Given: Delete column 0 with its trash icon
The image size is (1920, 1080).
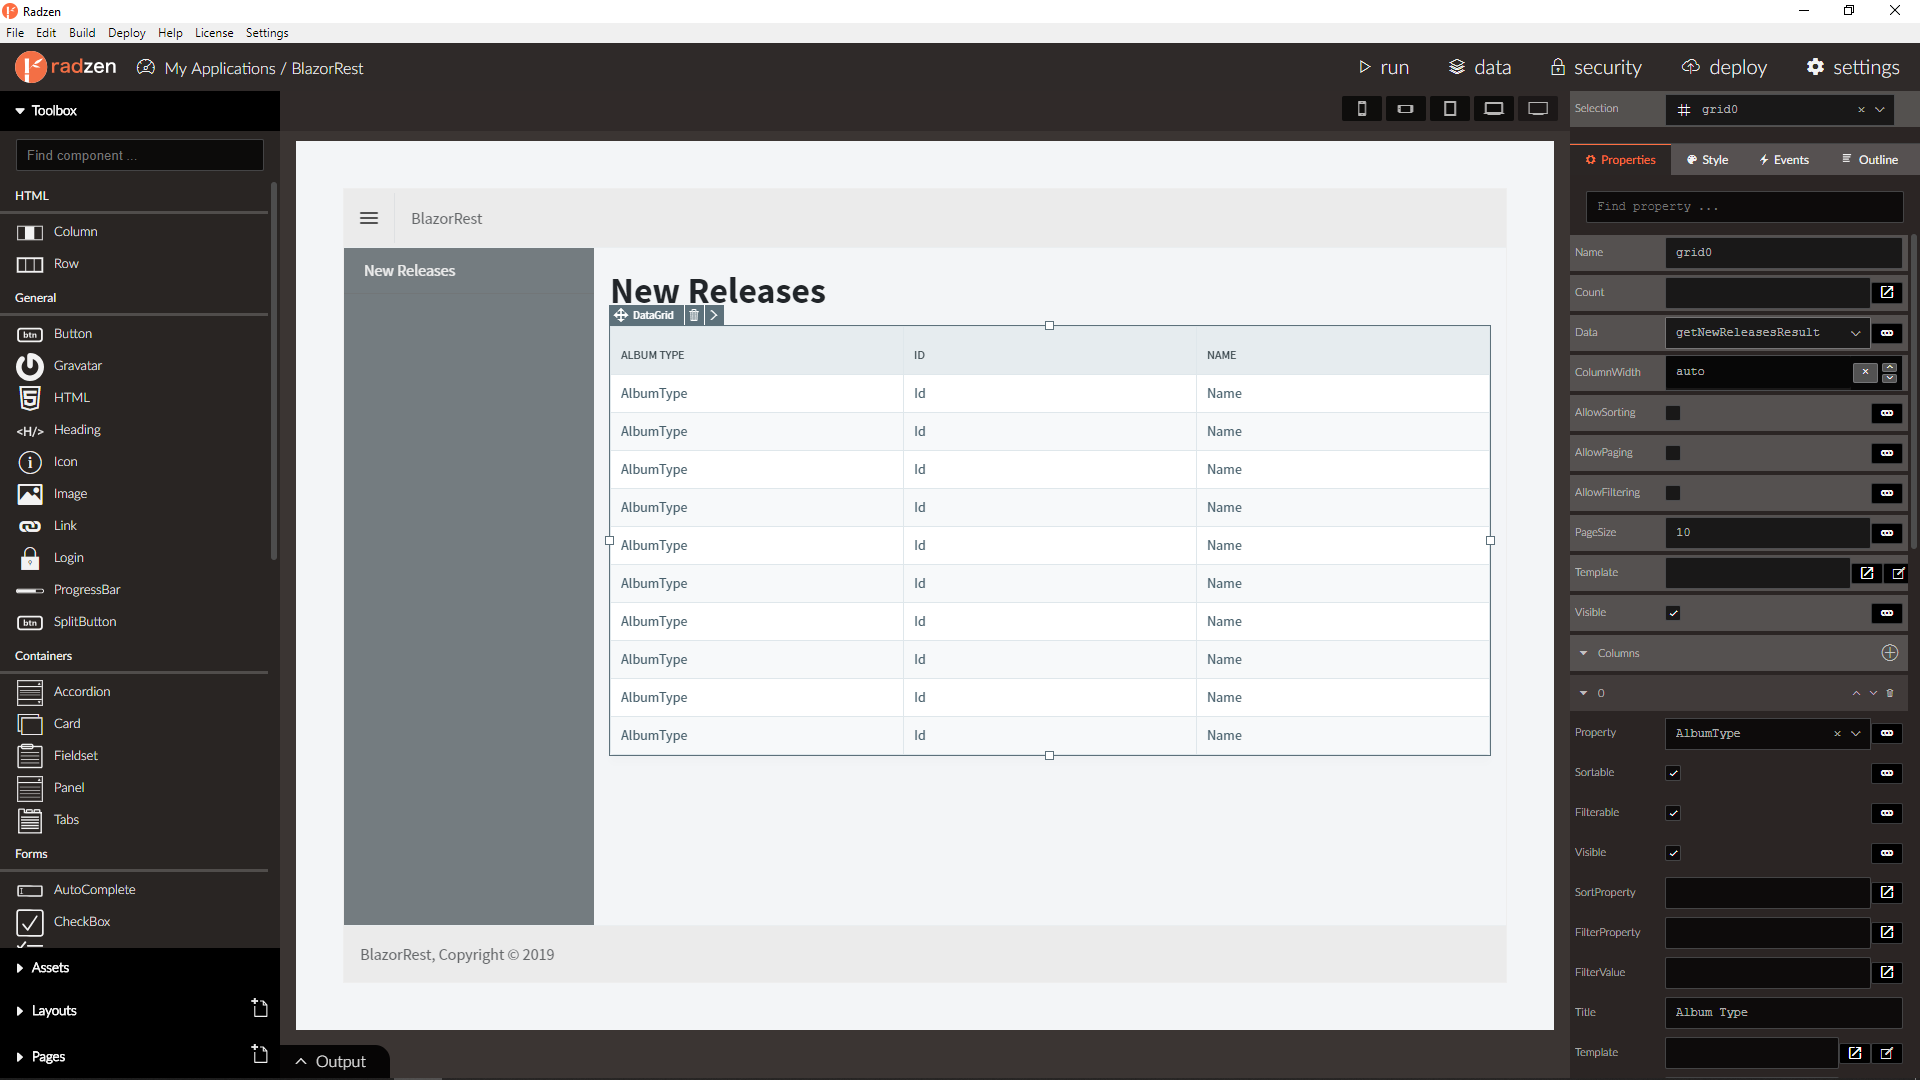Looking at the screenshot, I should coord(1890,693).
